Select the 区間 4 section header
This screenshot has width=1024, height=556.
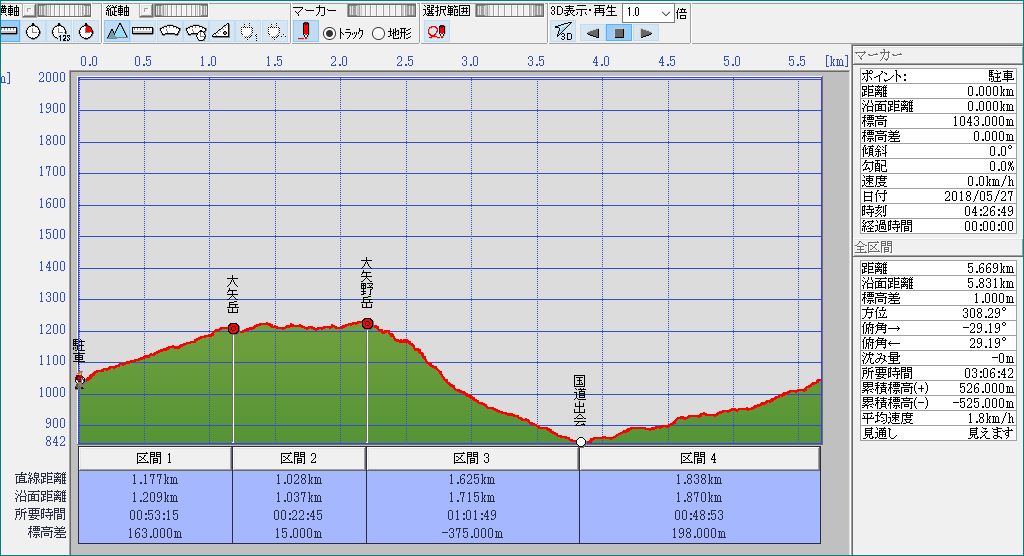[699, 458]
